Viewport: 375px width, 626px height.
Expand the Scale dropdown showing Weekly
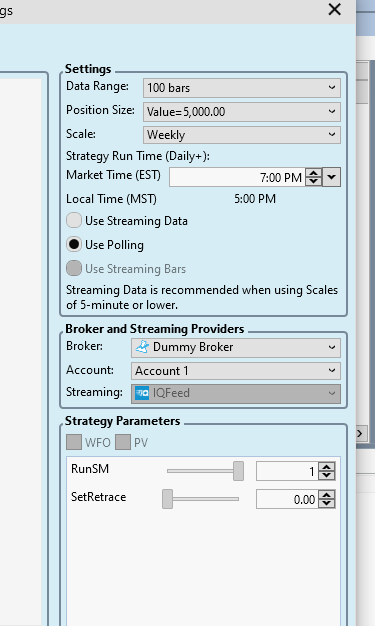coord(242,135)
